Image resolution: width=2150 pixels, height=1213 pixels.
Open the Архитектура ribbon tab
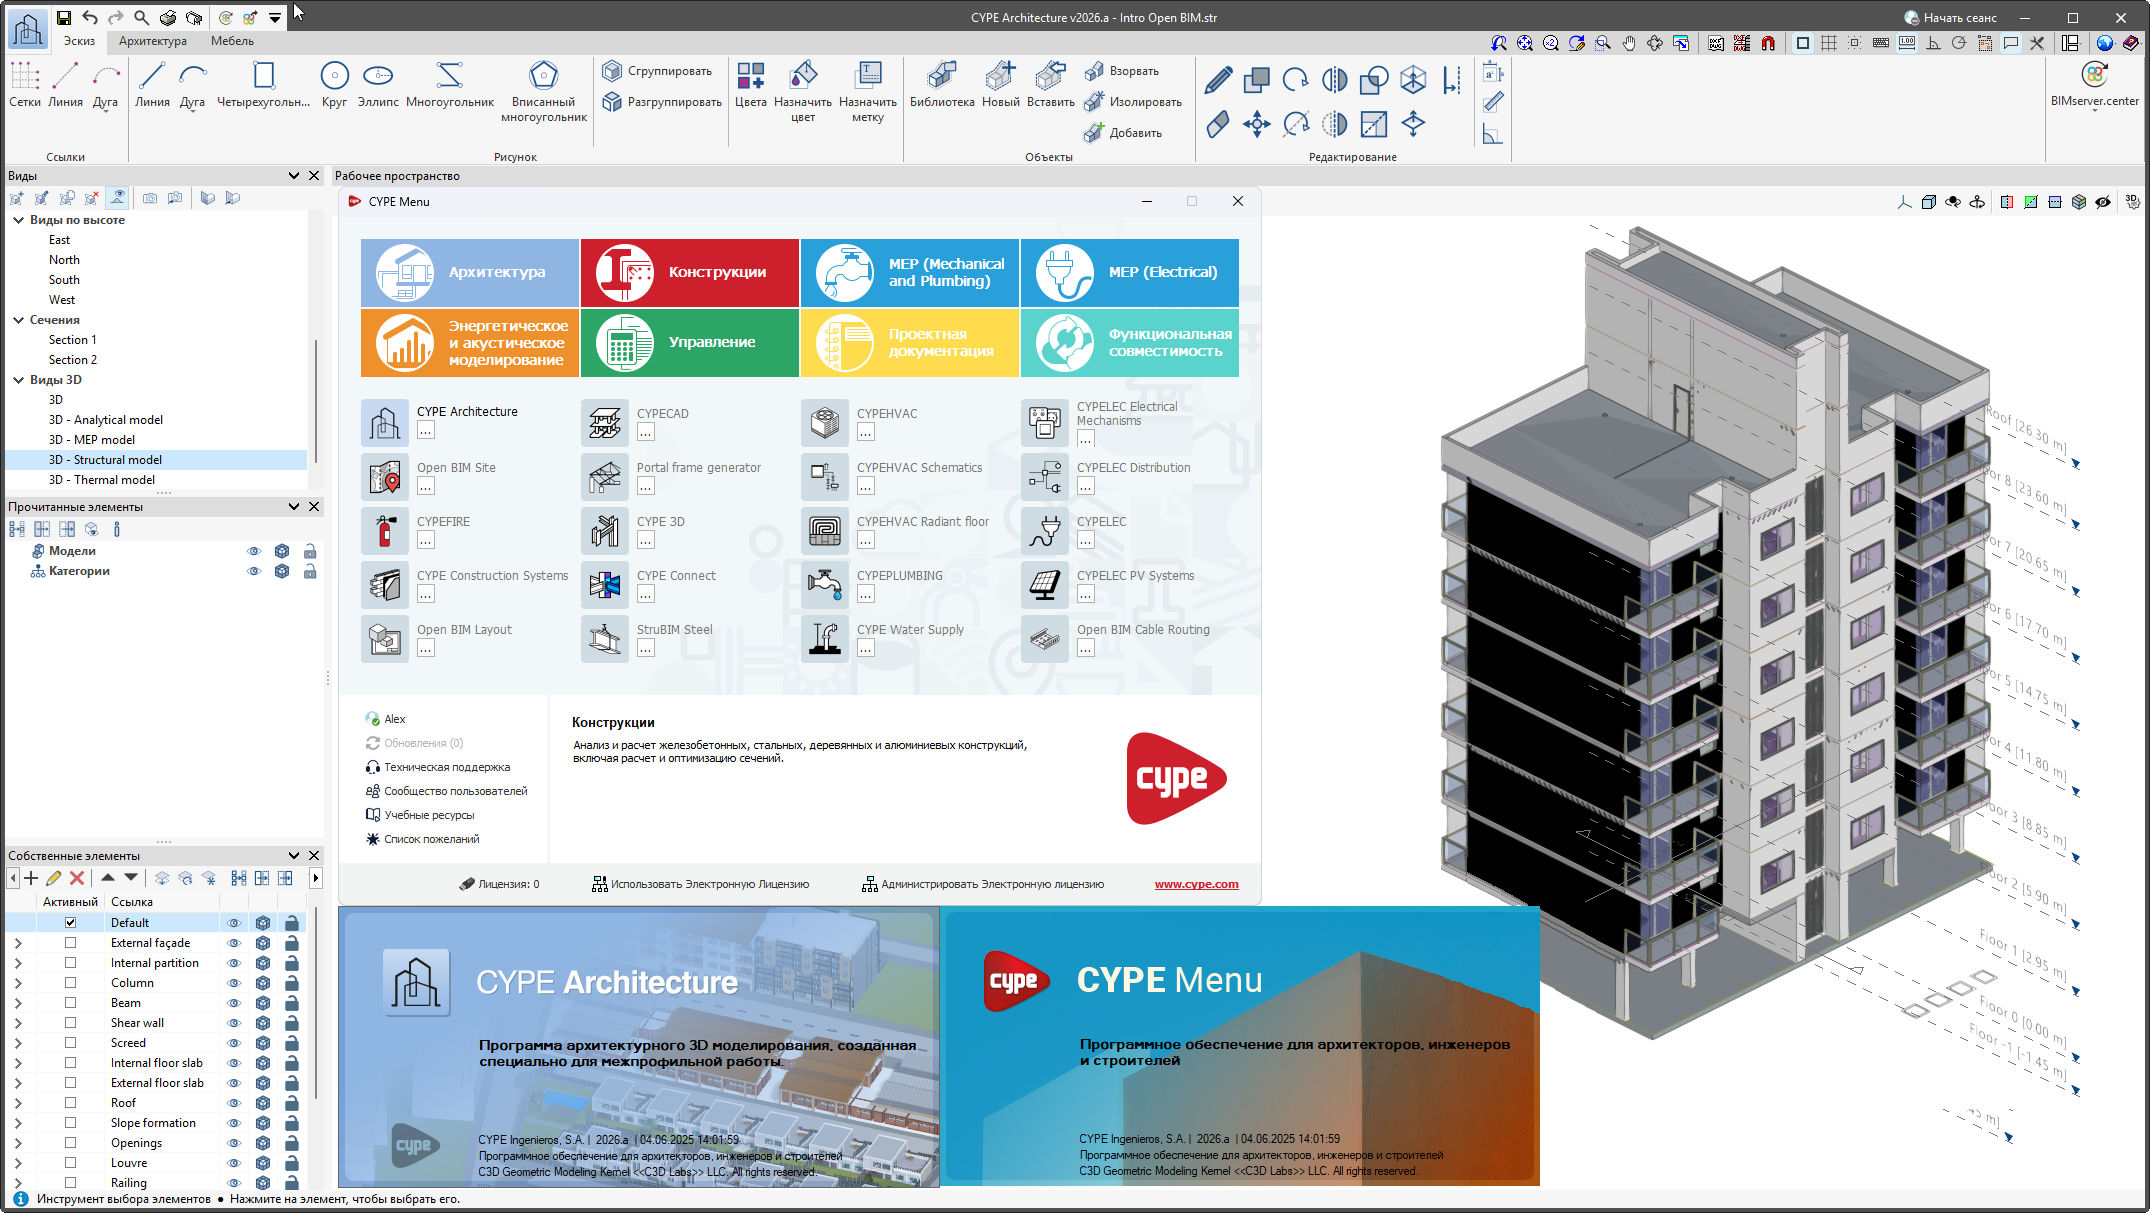(x=152, y=41)
